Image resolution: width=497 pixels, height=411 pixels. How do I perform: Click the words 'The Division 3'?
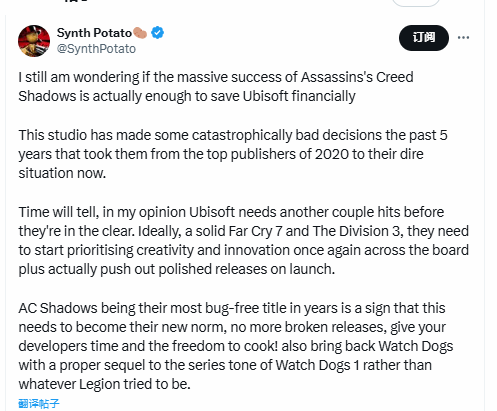[356, 231]
